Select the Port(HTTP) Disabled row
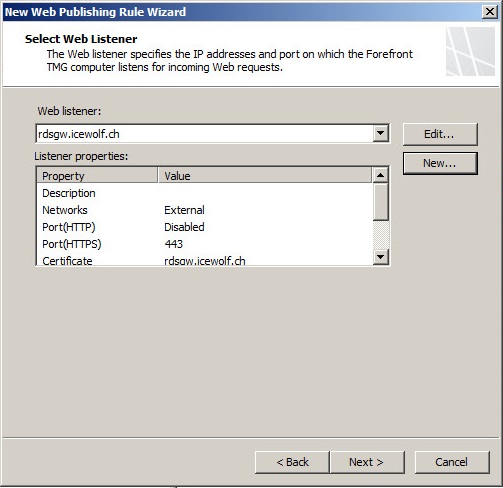 click(205, 227)
